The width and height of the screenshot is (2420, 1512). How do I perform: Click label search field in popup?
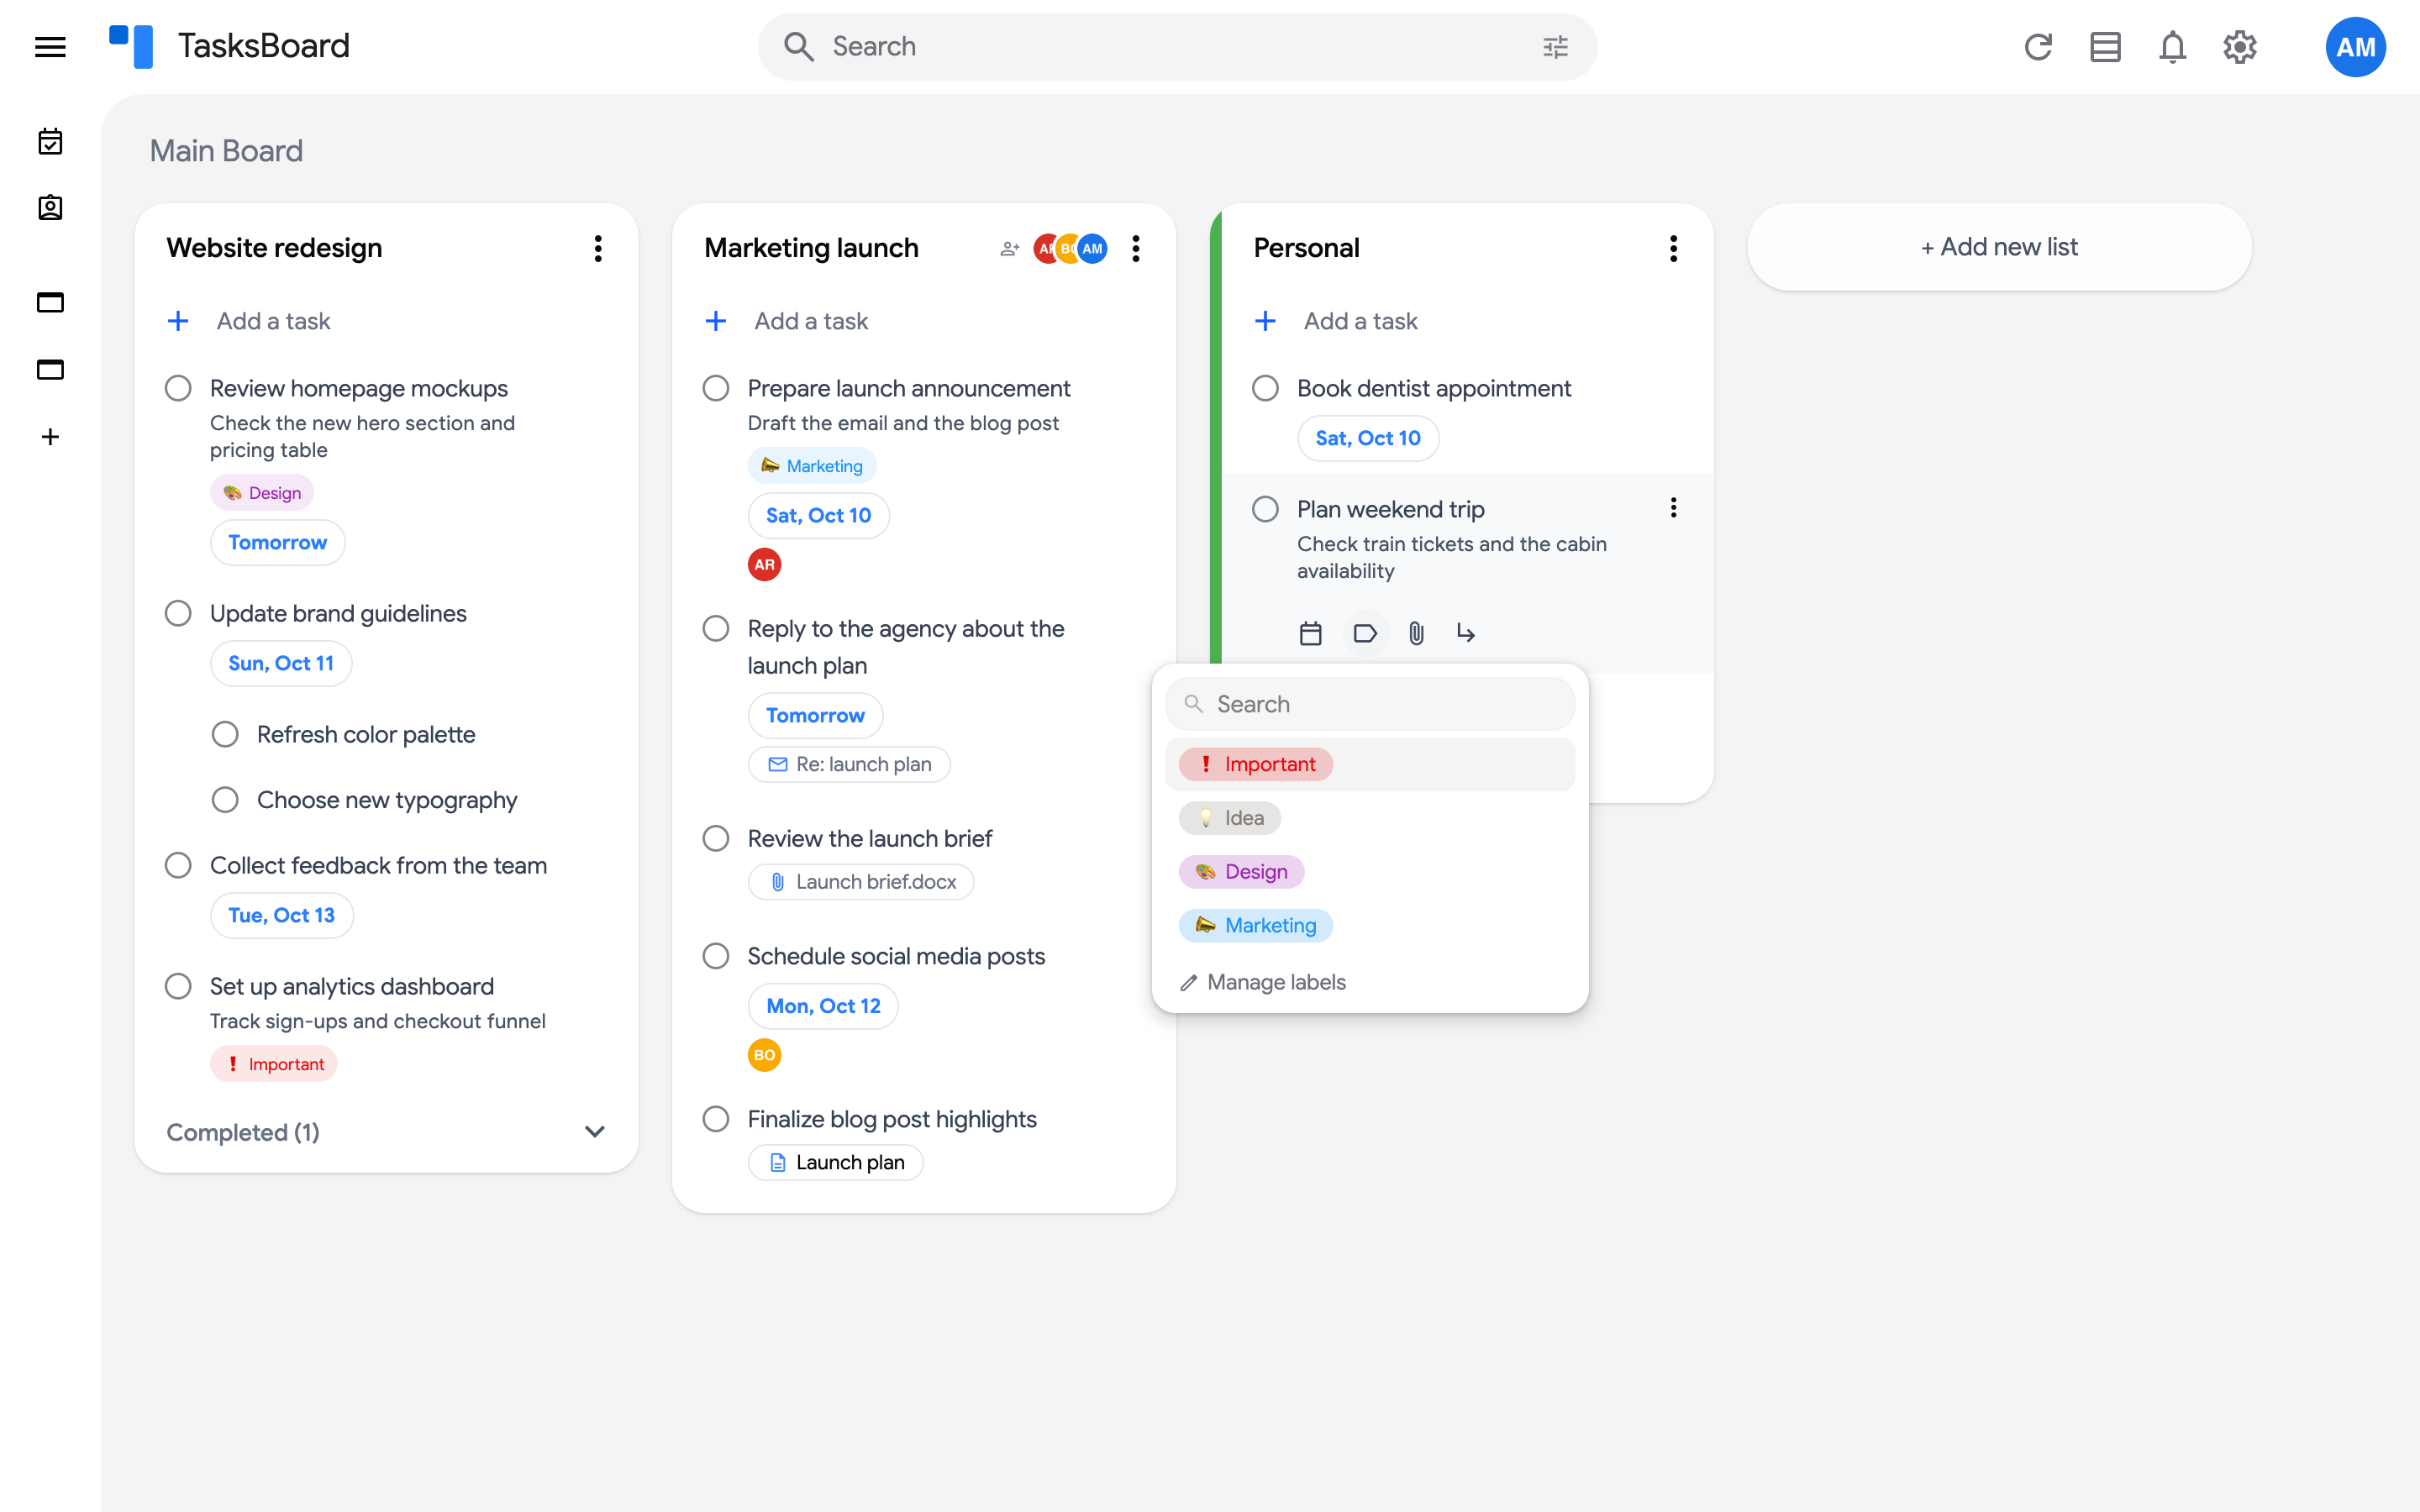pos(1369,704)
